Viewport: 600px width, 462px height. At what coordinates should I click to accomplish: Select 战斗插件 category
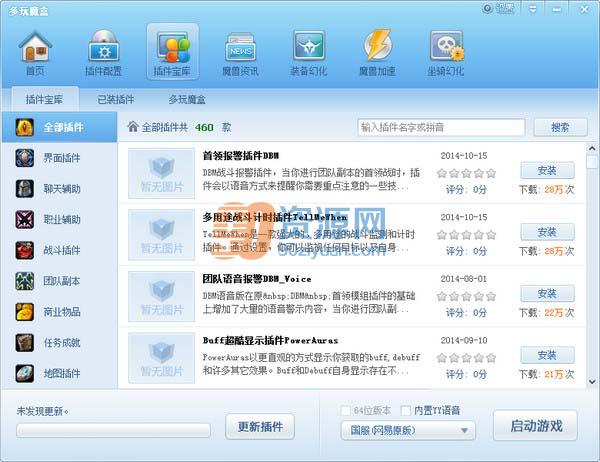click(x=59, y=250)
